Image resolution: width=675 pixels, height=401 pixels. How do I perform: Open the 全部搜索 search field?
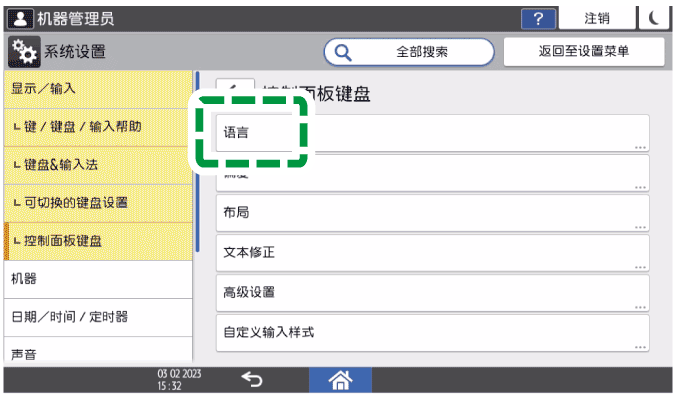point(409,52)
